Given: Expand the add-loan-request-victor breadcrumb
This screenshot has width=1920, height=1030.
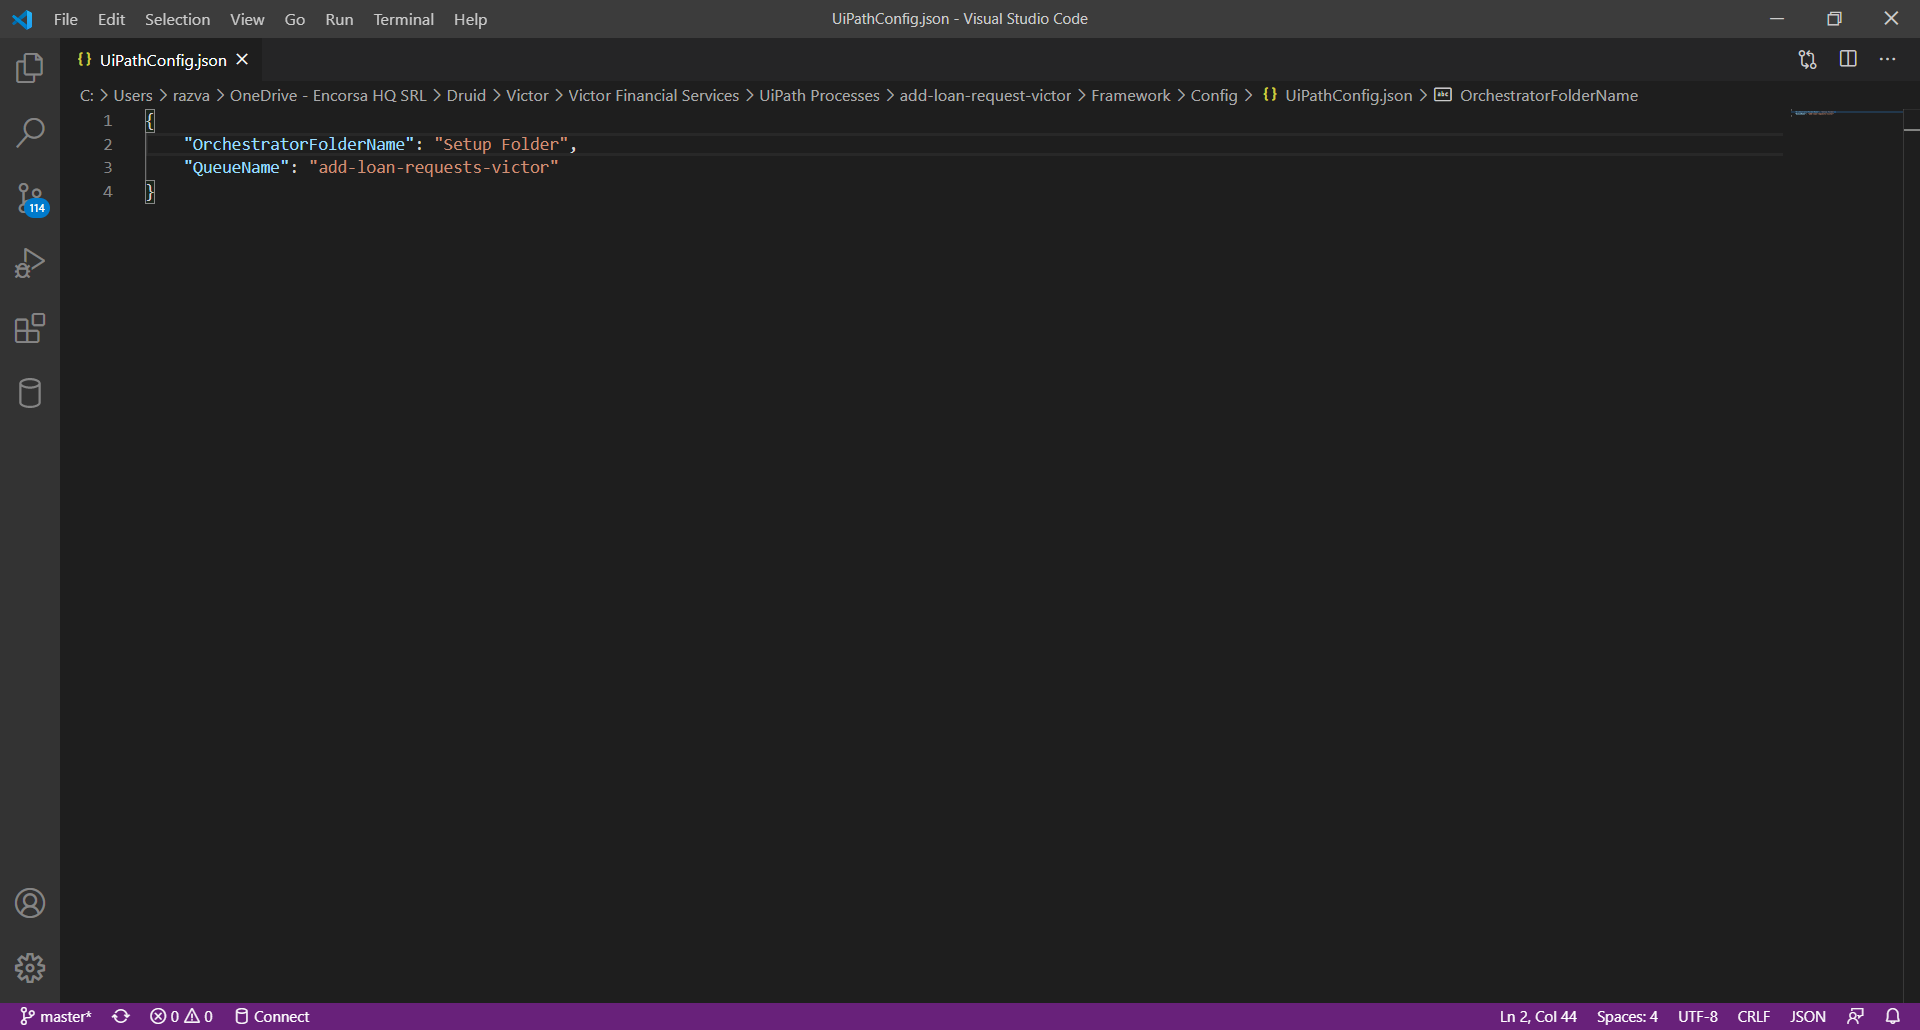Looking at the screenshot, I should click(985, 95).
